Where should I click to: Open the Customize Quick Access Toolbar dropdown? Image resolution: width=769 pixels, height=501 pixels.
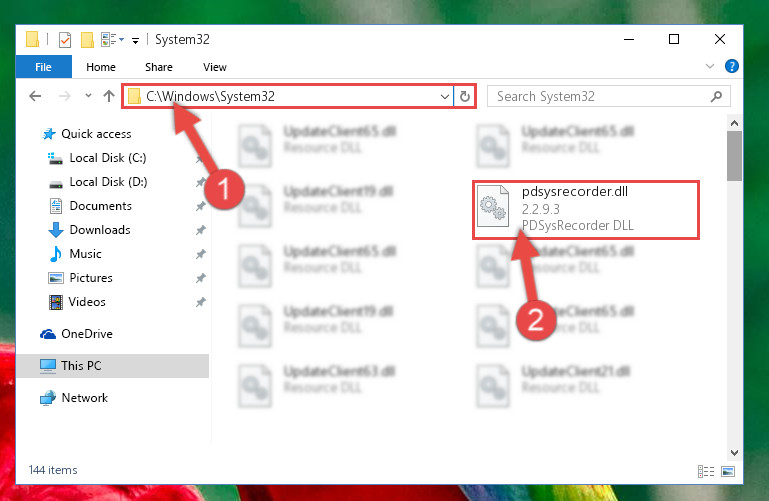pyautogui.click(x=135, y=41)
